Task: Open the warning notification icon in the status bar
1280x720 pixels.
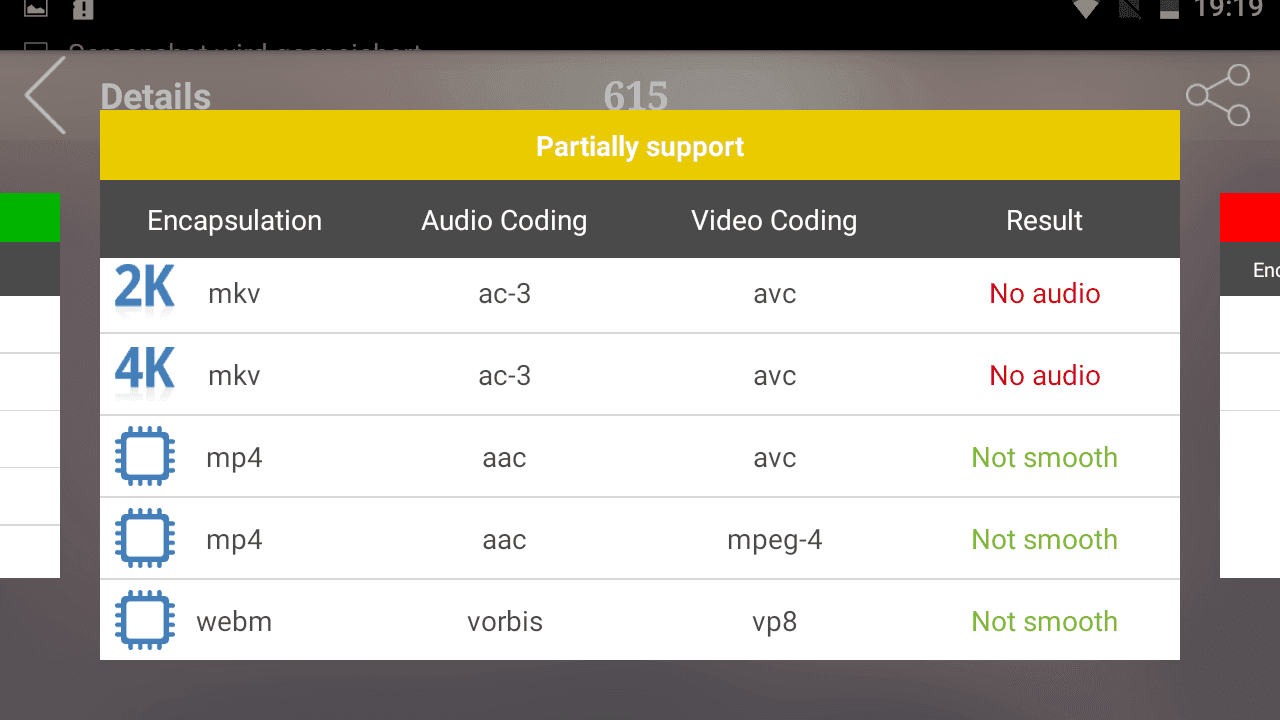Action: [83, 9]
